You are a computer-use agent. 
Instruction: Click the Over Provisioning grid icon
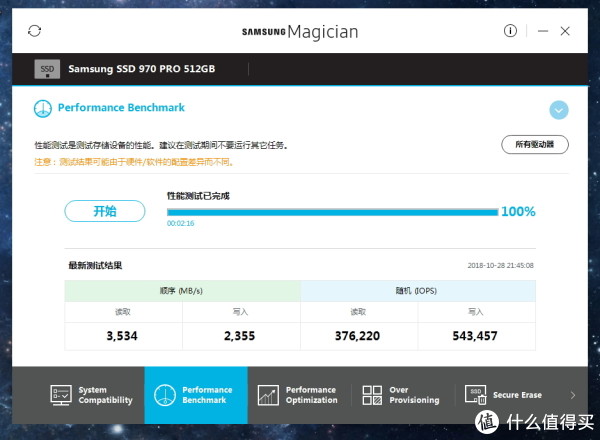[372, 395]
